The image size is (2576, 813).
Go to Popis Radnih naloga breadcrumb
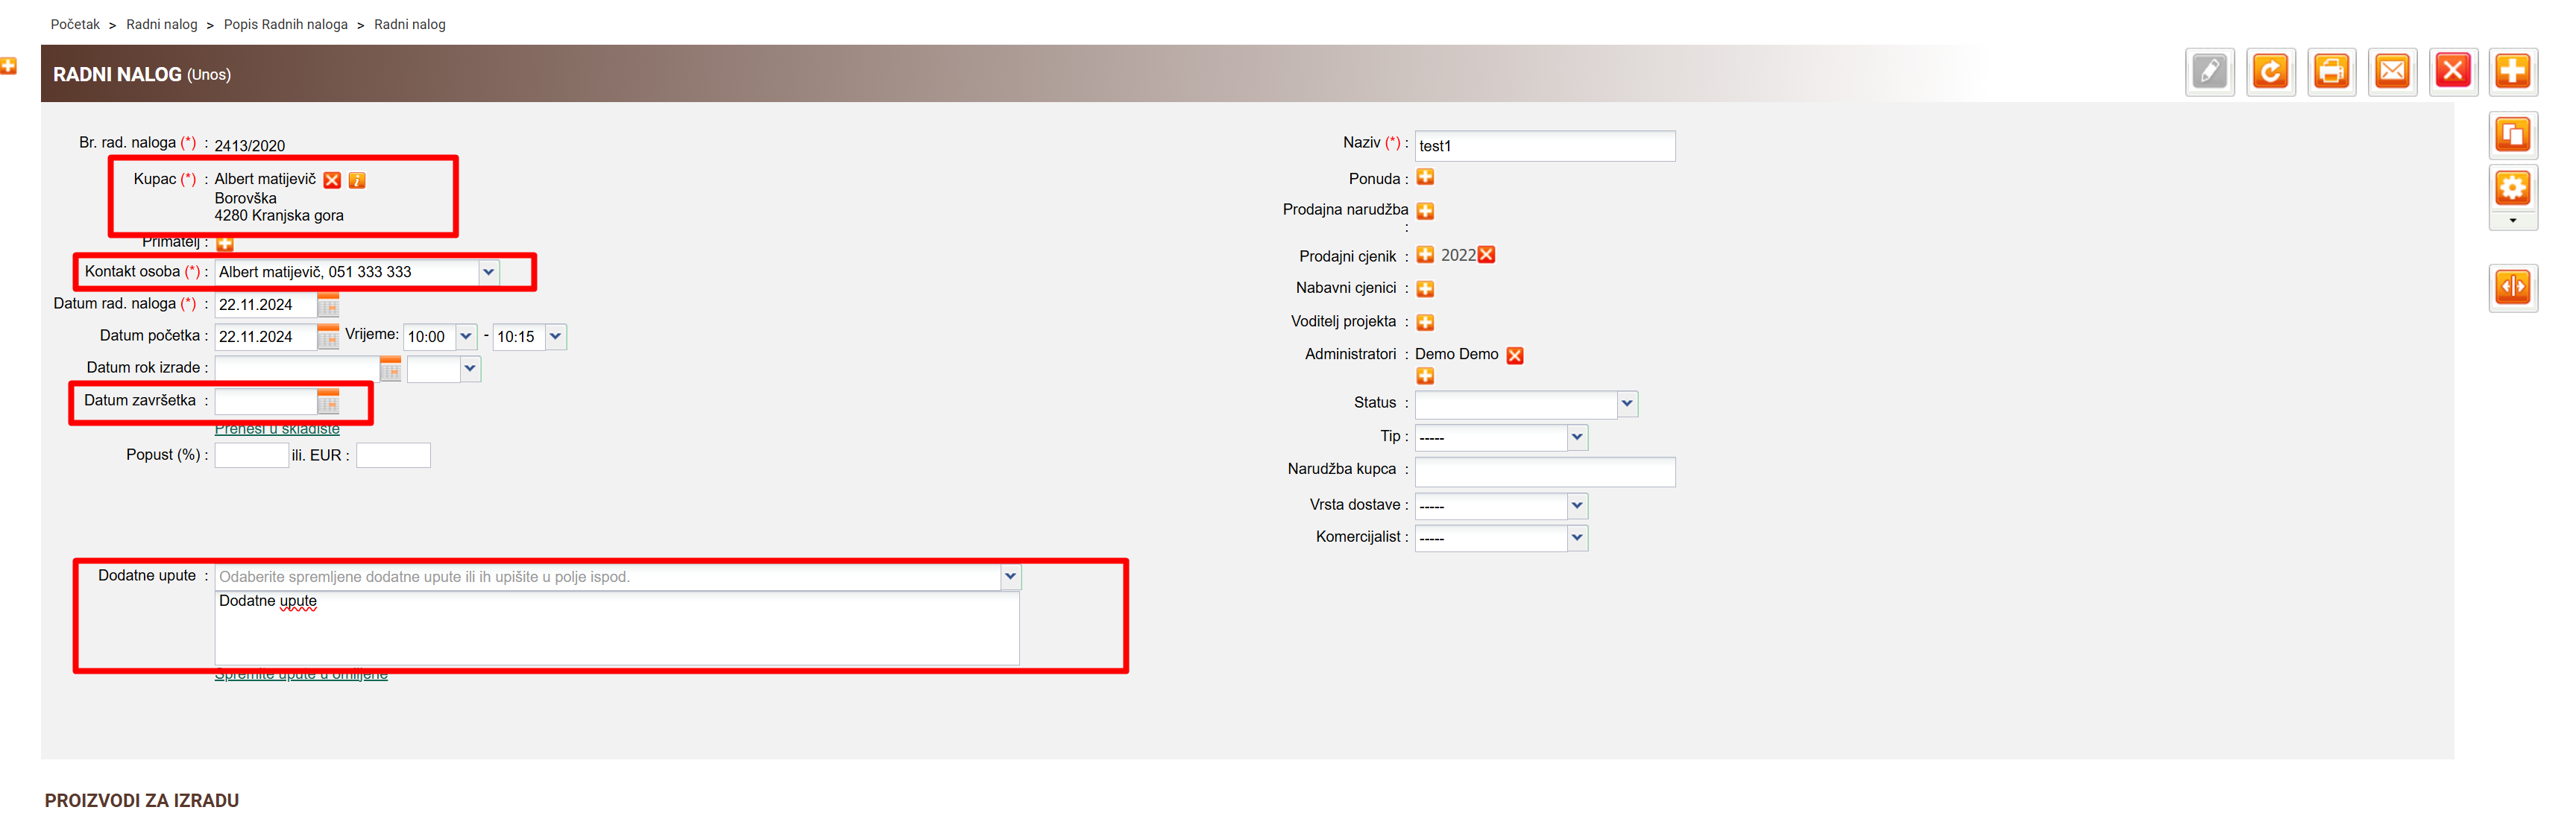pos(285,24)
